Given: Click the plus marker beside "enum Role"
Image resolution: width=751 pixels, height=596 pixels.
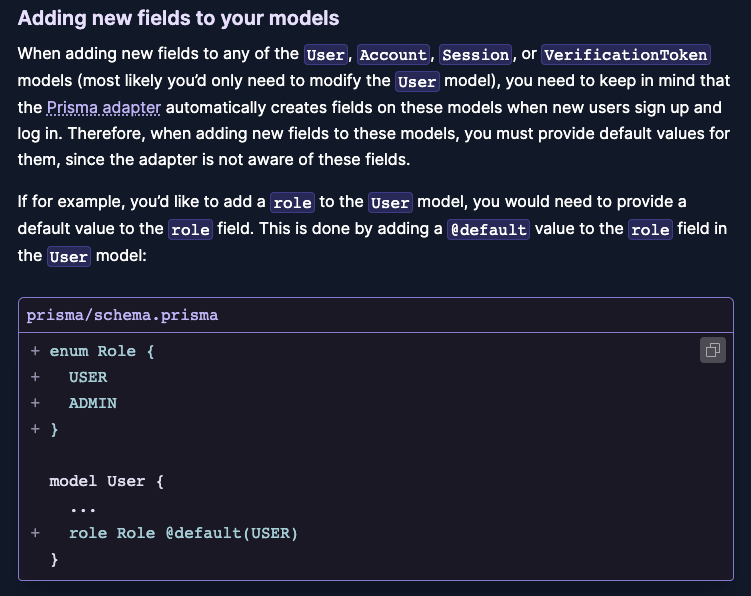Looking at the screenshot, I should (35, 351).
